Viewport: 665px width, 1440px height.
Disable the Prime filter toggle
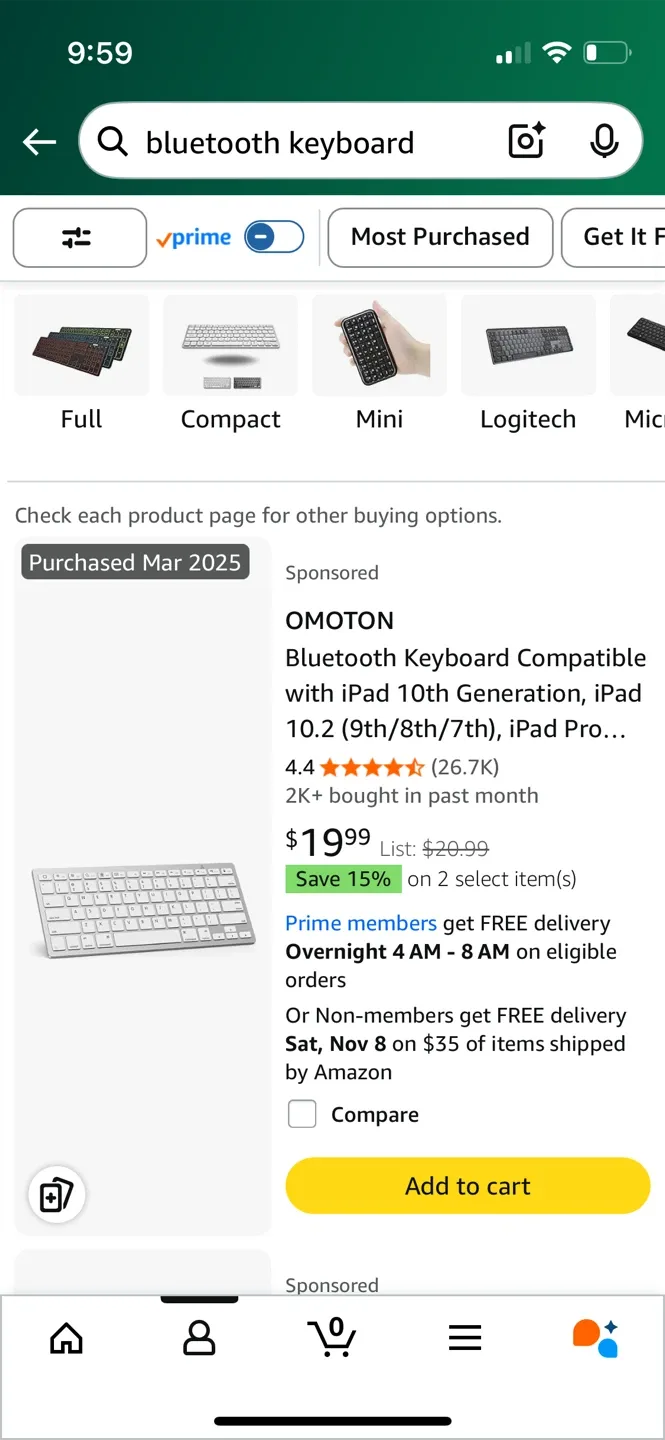point(272,237)
